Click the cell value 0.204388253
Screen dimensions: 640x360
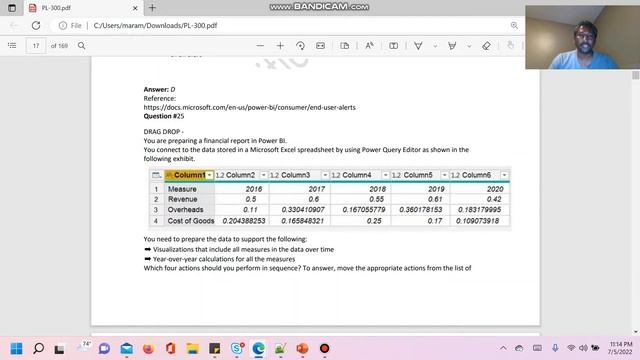244,221
